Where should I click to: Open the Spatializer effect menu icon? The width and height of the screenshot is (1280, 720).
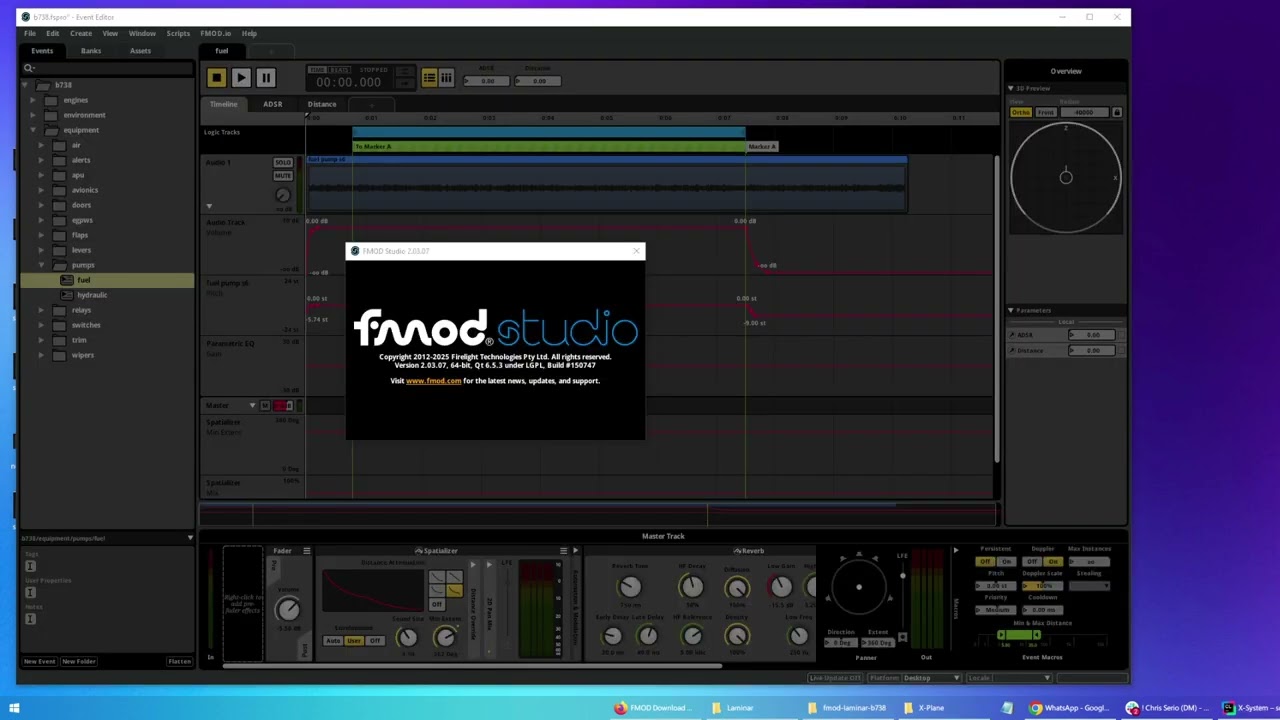click(563, 551)
